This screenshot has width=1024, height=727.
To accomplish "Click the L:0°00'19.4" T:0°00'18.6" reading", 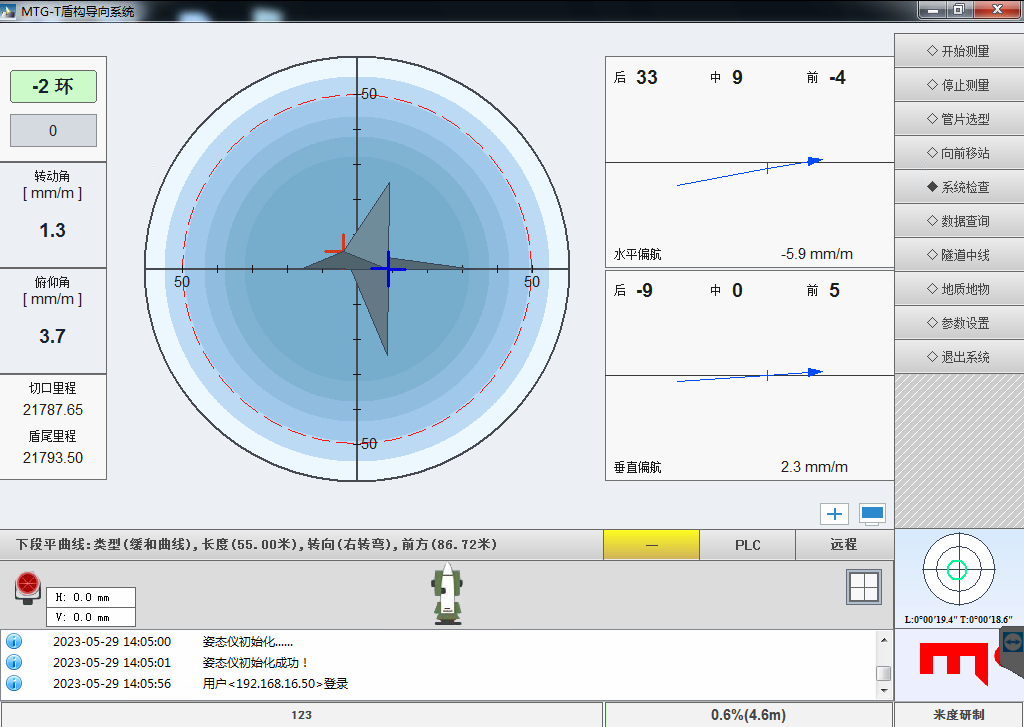I will point(958,619).
